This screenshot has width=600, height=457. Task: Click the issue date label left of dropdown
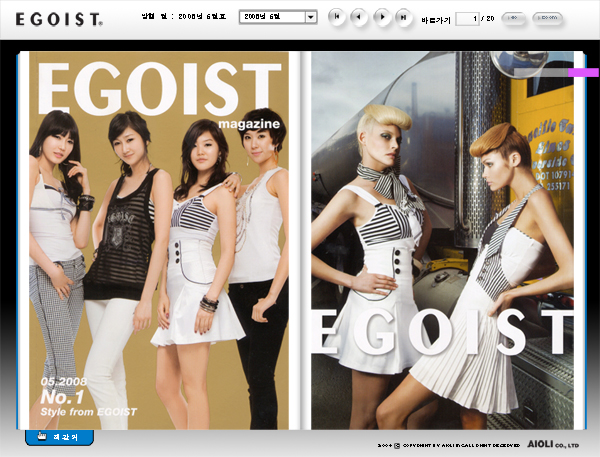tap(184, 16)
